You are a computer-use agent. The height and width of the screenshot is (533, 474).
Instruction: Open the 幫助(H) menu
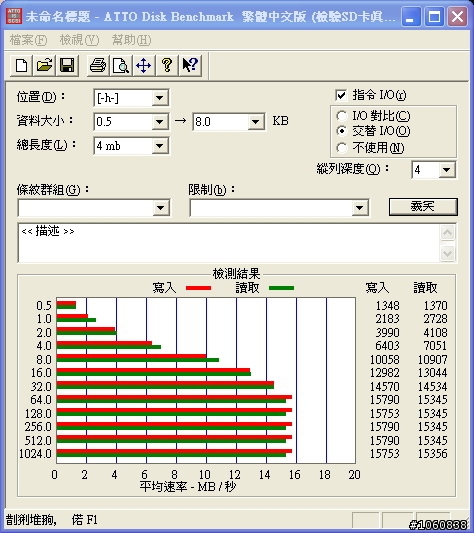(x=132, y=40)
